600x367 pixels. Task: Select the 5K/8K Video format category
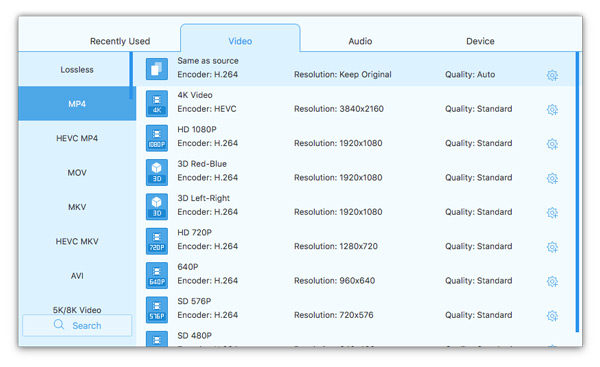click(77, 309)
